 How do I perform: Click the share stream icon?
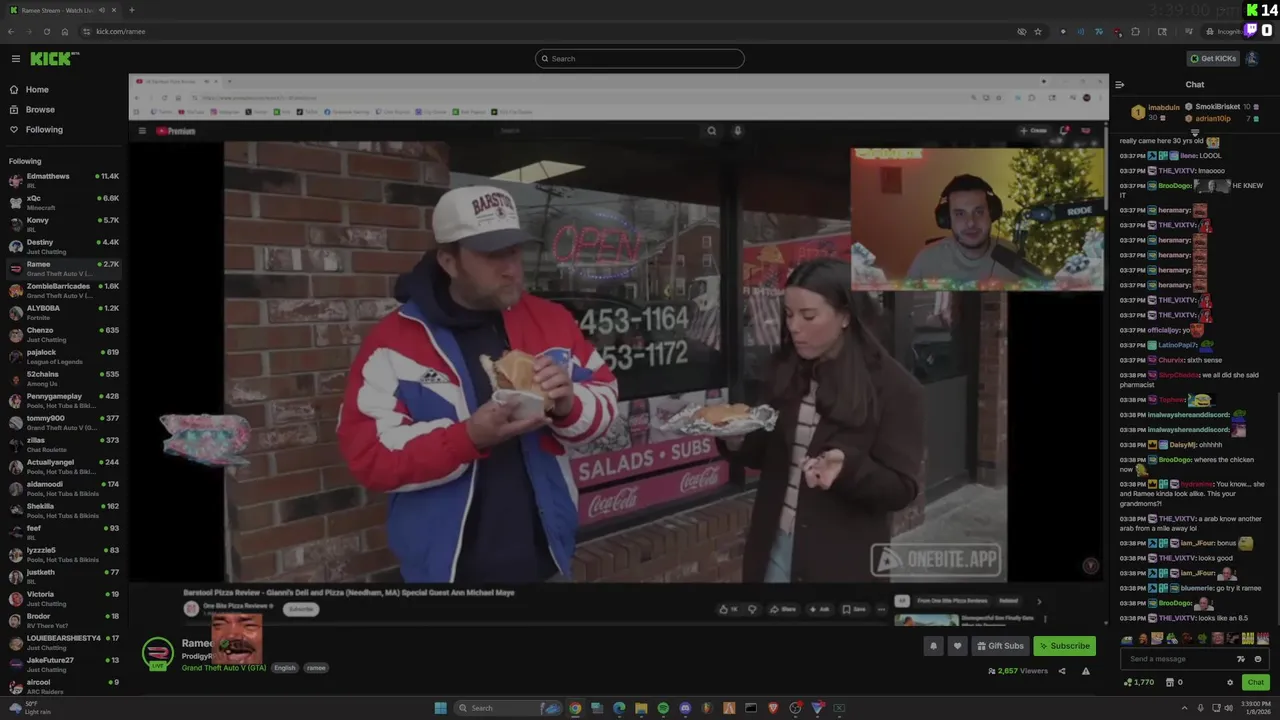click(1062, 671)
